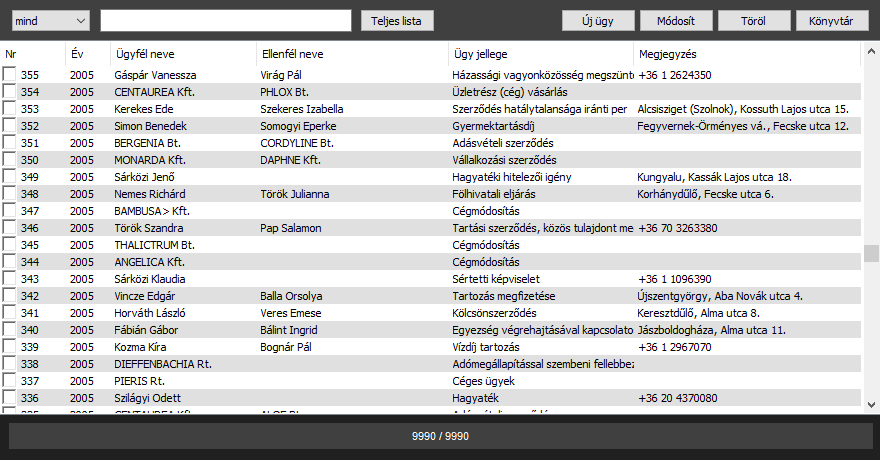The height and width of the screenshot is (460, 880).
Task: Toggle the checkbox for case 338
Action: point(9,364)
